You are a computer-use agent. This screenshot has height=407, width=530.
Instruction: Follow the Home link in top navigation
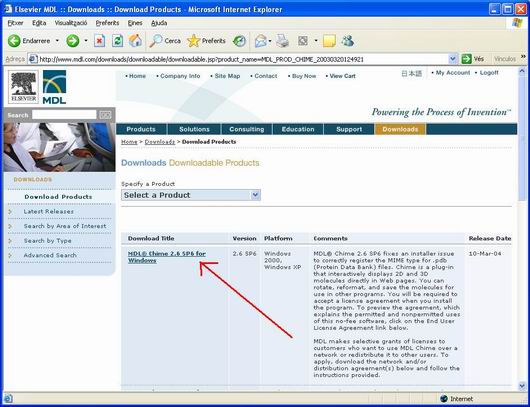[x=137, y=76]
